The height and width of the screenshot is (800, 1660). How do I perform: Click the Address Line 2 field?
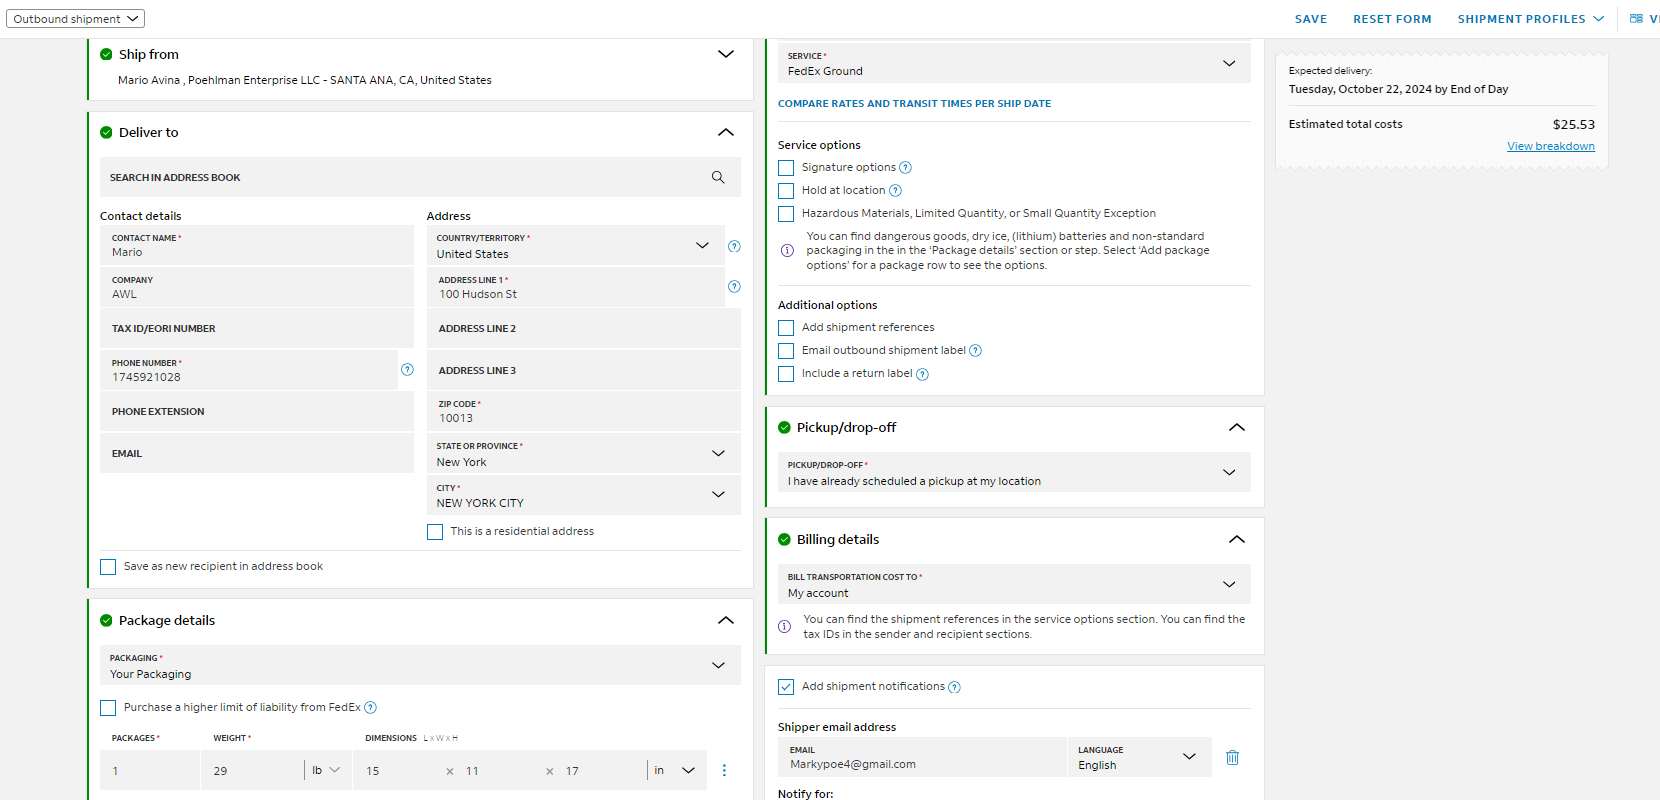point(584,328)
